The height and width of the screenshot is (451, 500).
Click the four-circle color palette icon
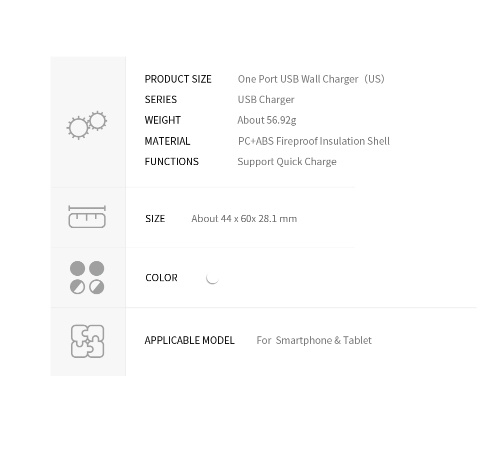[x=87, y=277]
